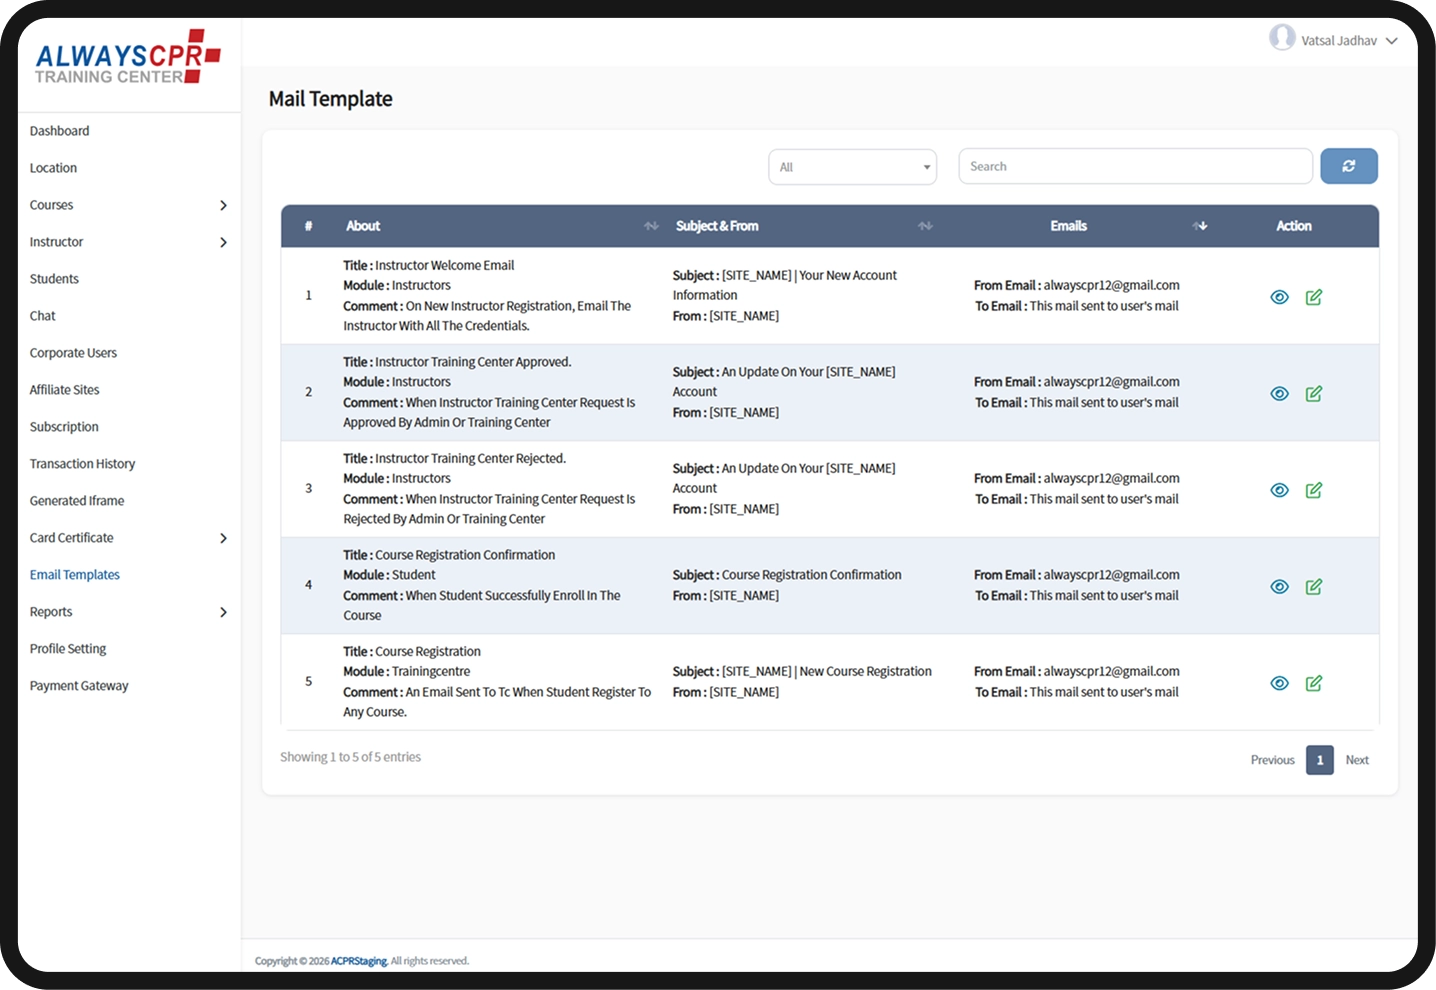1436x990 pixels.
Task: Expand the Card Certificate submenu chevron
Action: tap(223, 538)
